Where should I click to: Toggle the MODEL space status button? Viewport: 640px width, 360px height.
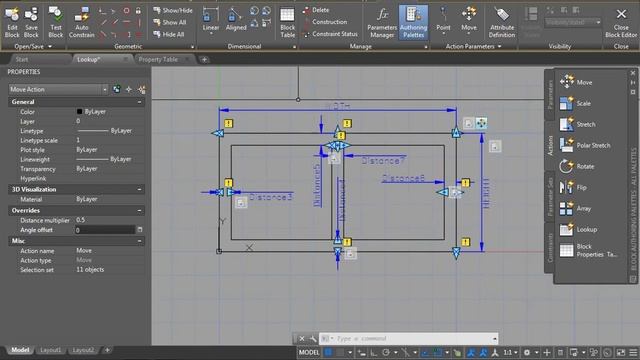click(x=309, y=352)
